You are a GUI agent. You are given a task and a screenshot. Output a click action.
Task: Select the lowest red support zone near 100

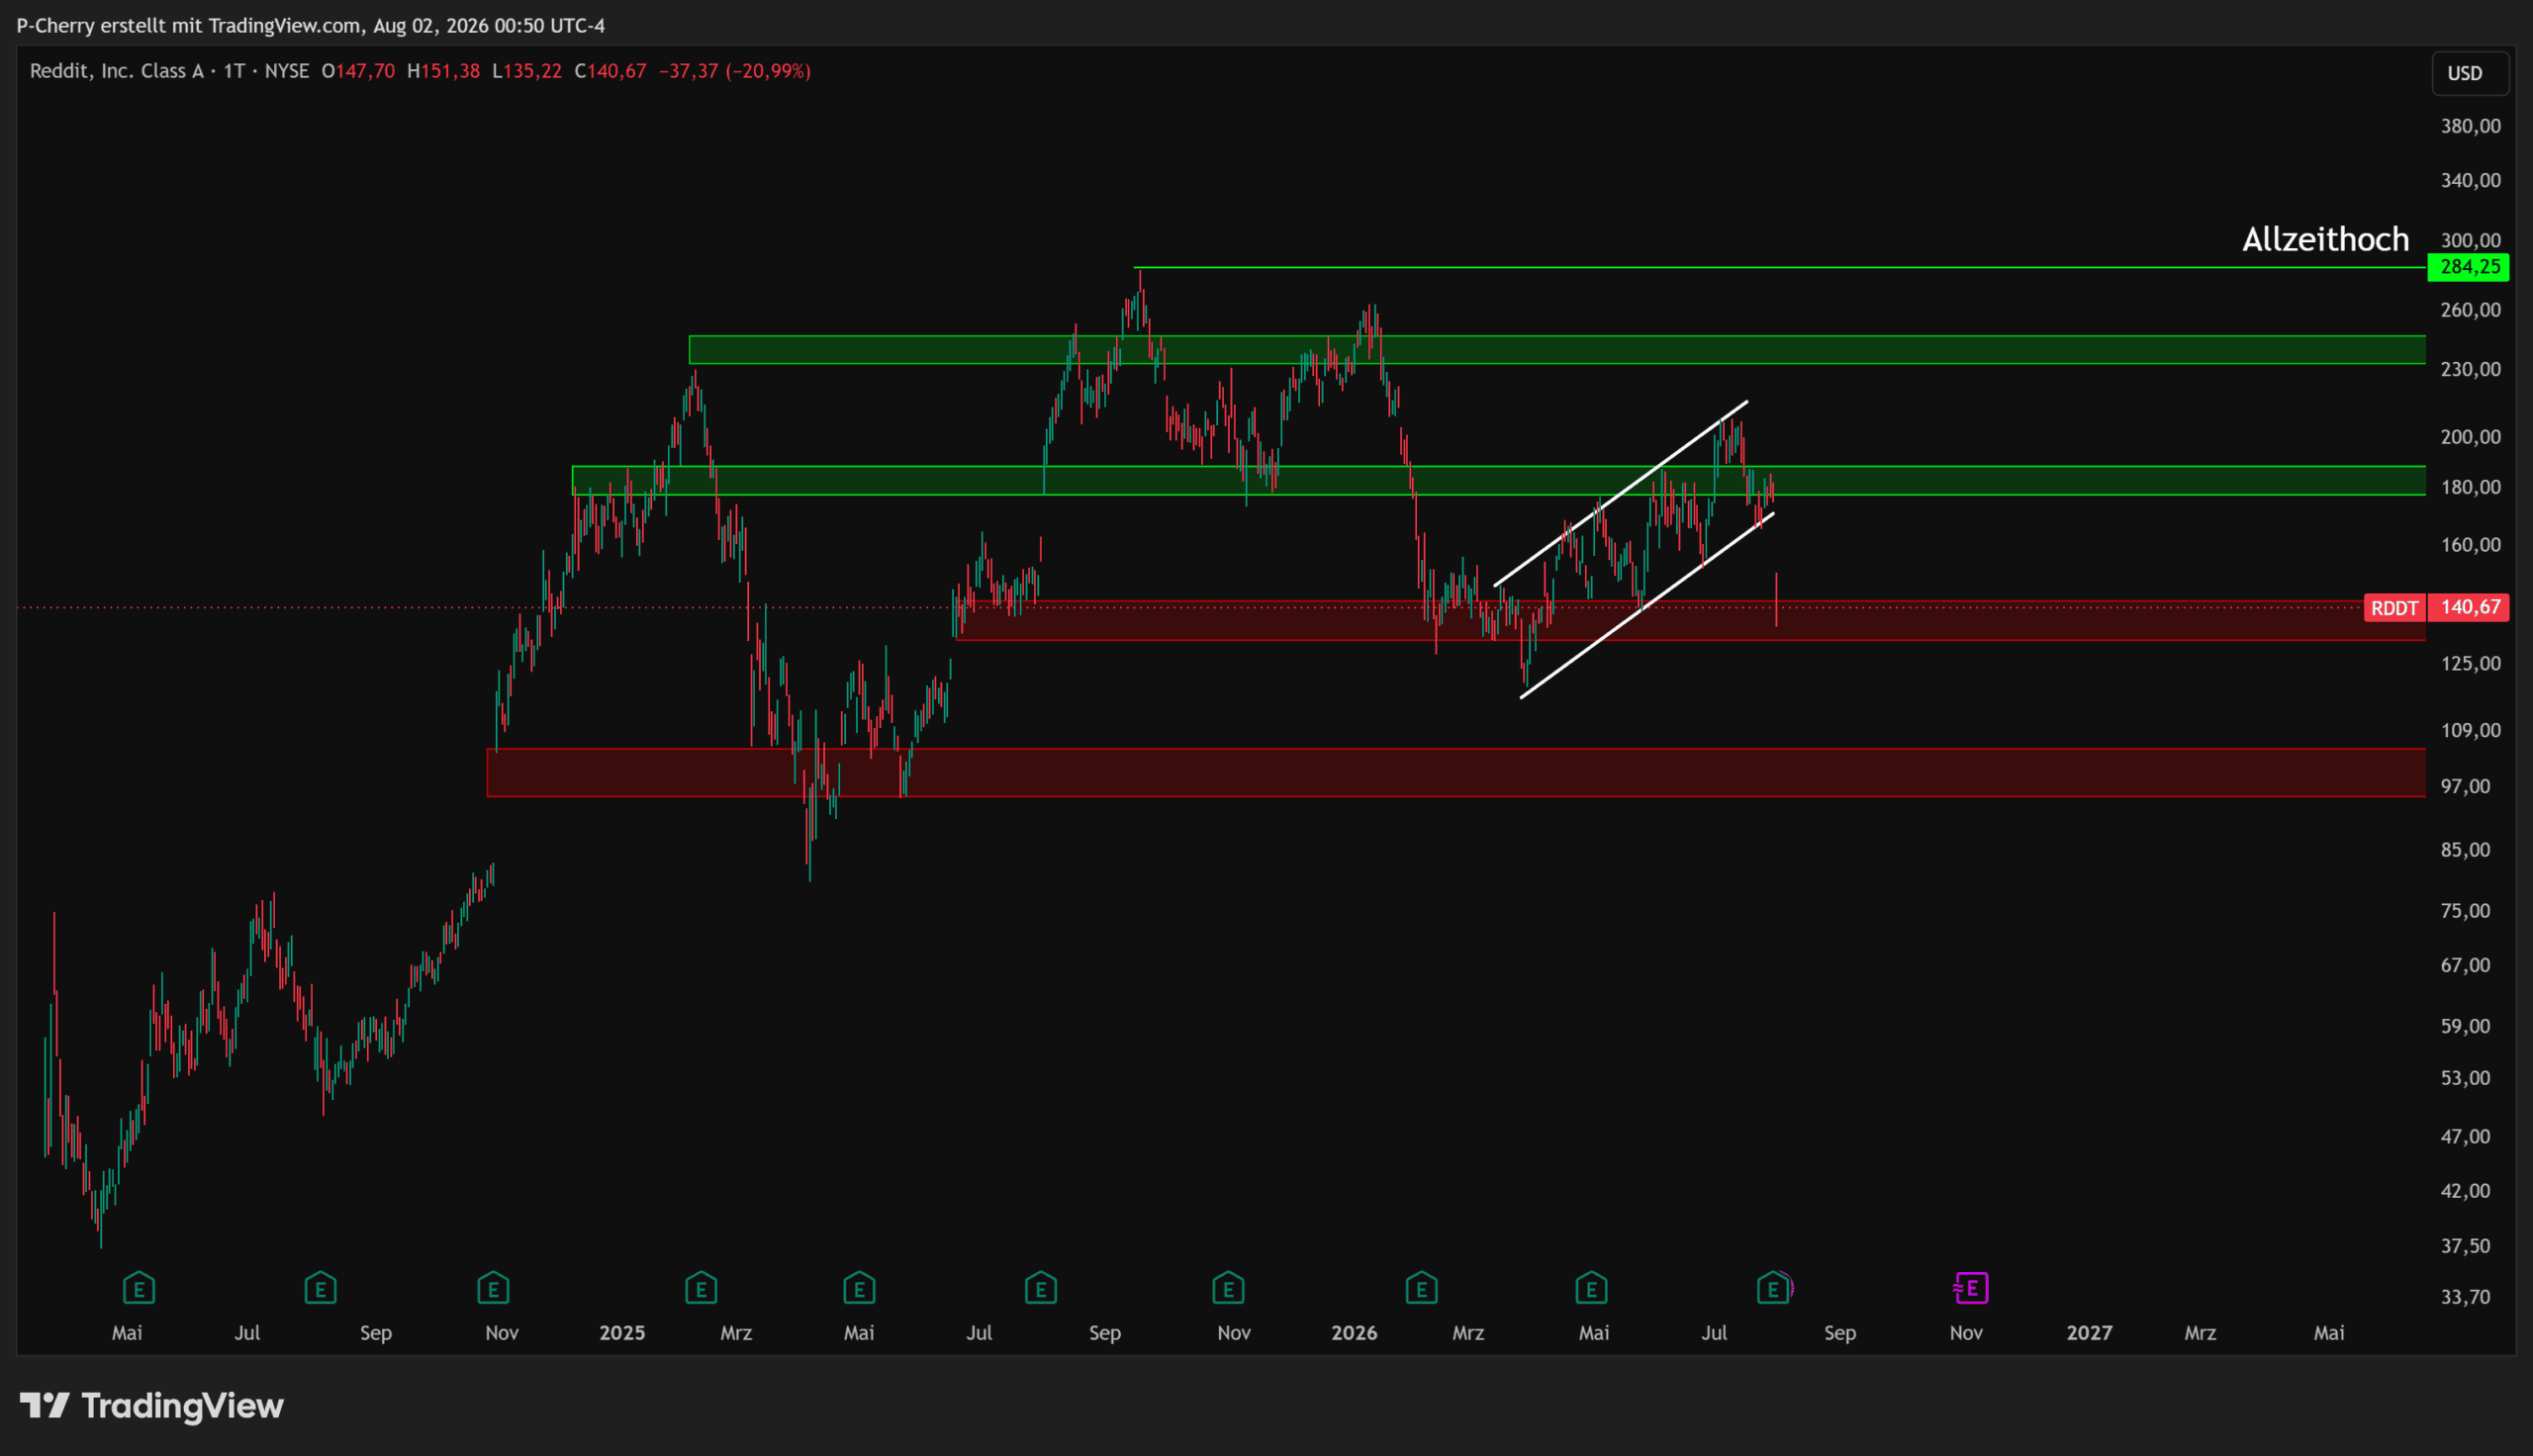click(x=1456, y=773)
